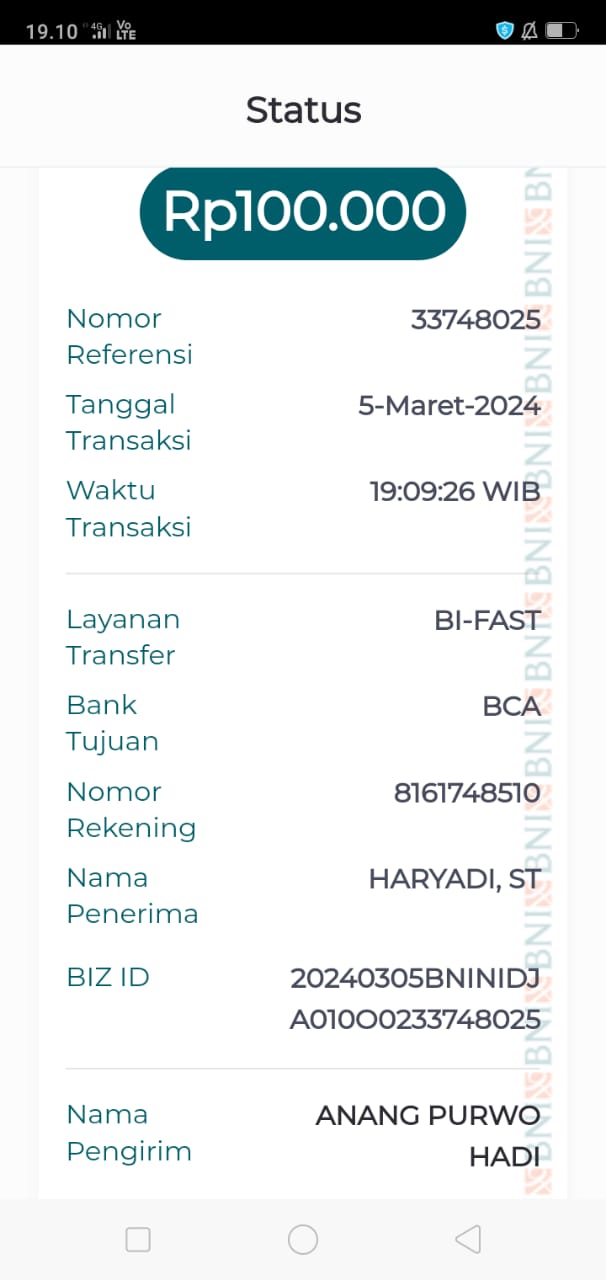Tap the Status page title
Viewport: 606px width, 1280px height.
303,109
